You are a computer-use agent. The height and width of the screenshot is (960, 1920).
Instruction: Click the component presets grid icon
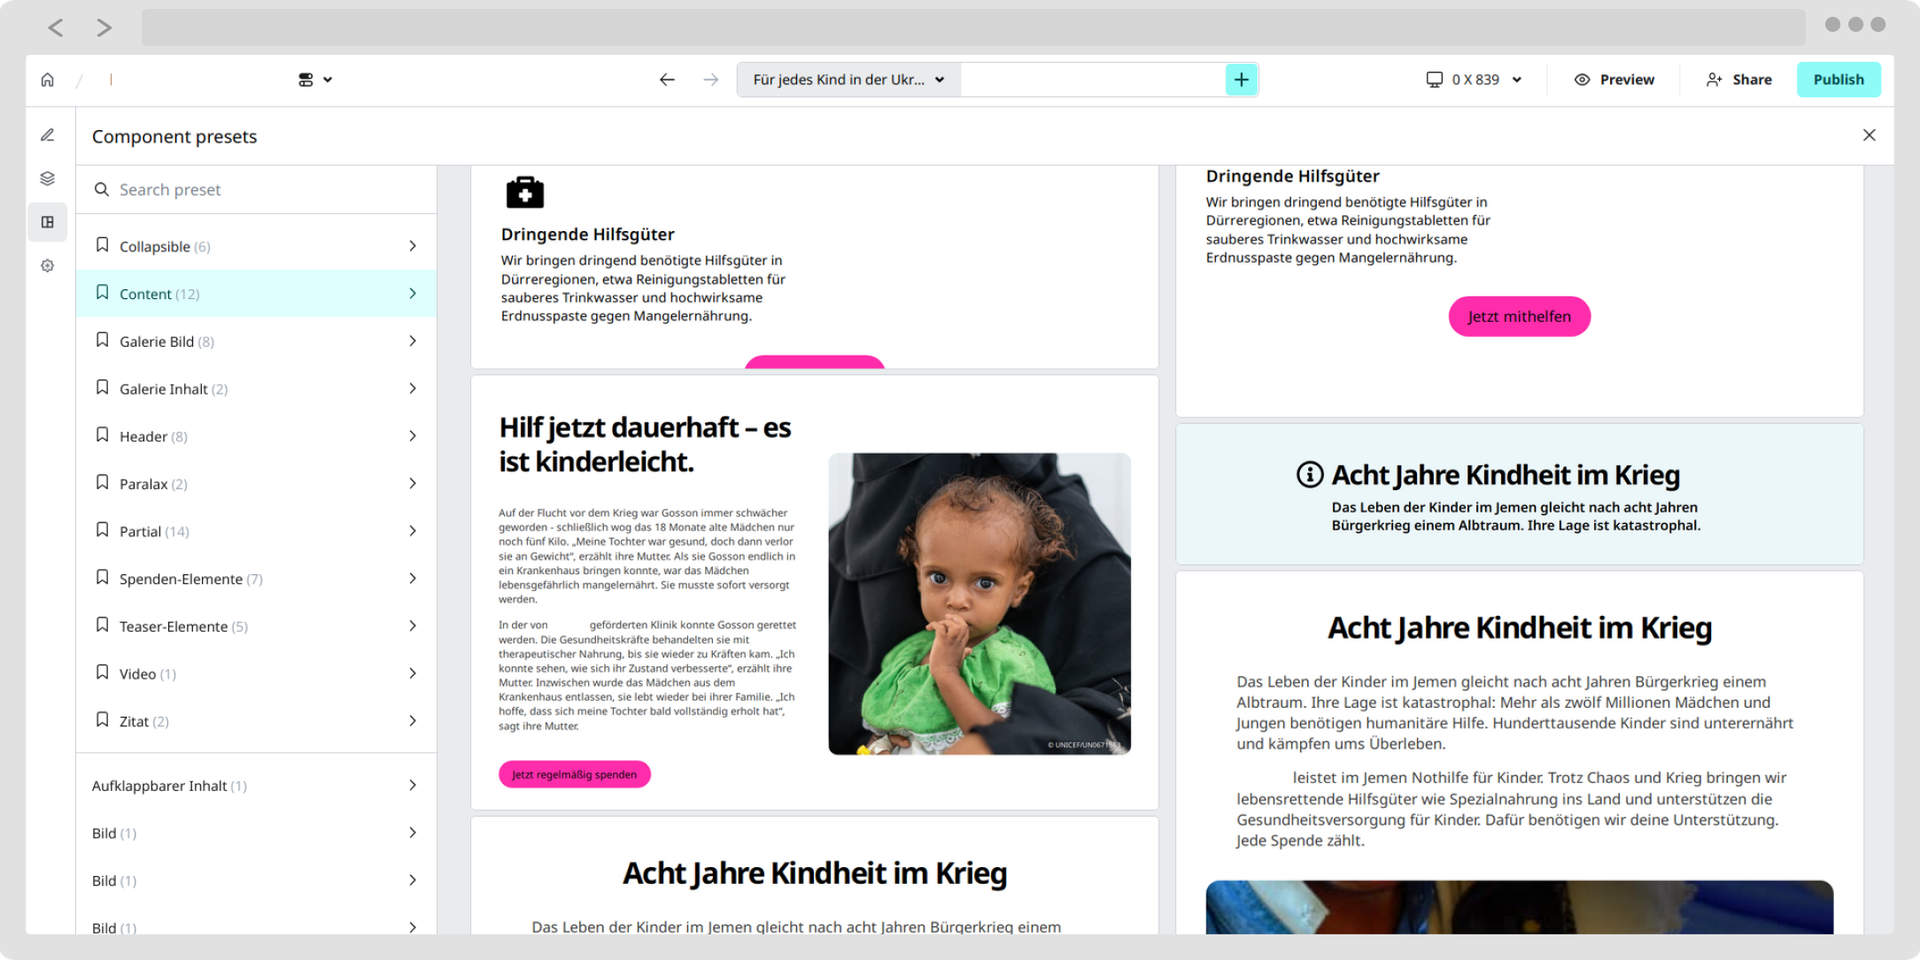coord(47,222)
